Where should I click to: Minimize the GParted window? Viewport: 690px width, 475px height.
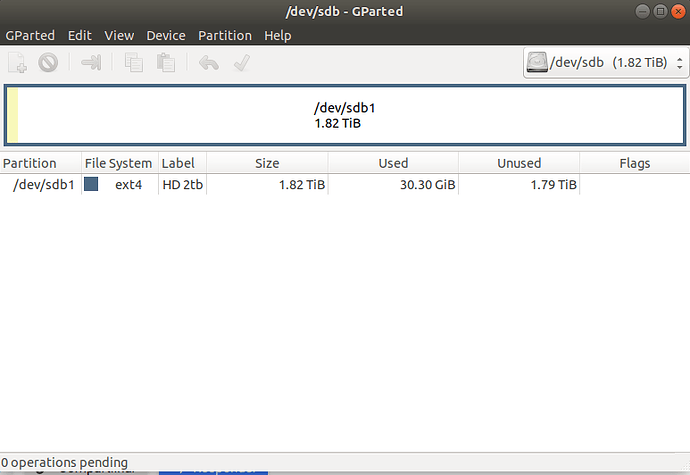tap(642, 11)
